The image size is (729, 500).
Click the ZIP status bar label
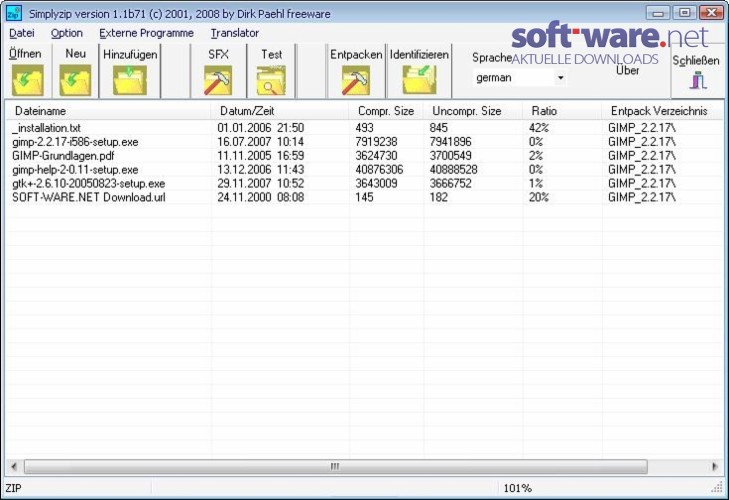point(13,488)
